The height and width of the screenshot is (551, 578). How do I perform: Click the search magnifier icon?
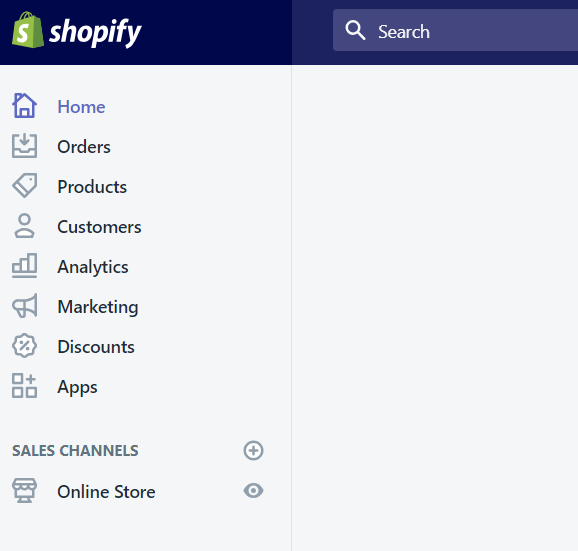click(355, 31)
